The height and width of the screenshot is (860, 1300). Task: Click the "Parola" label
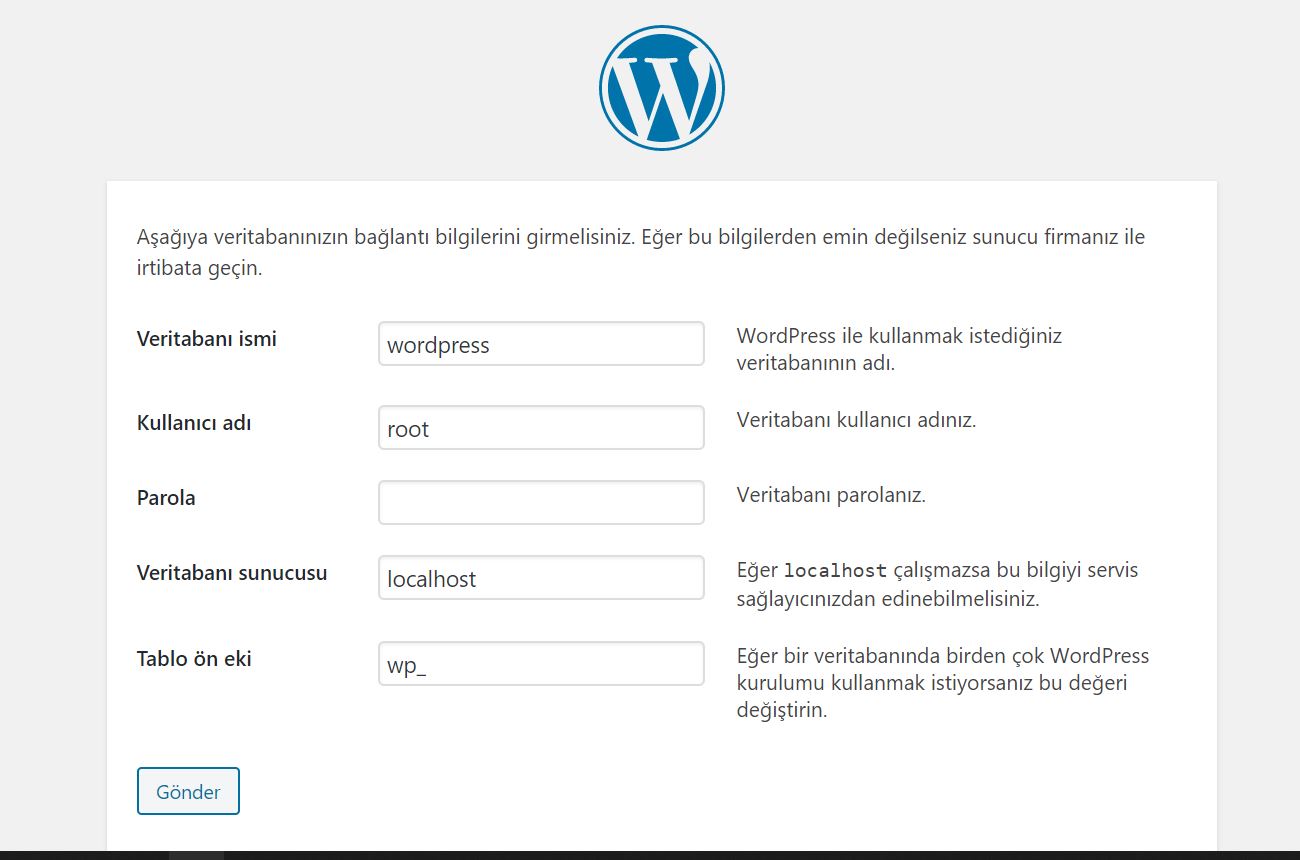(x=166, y=498)
